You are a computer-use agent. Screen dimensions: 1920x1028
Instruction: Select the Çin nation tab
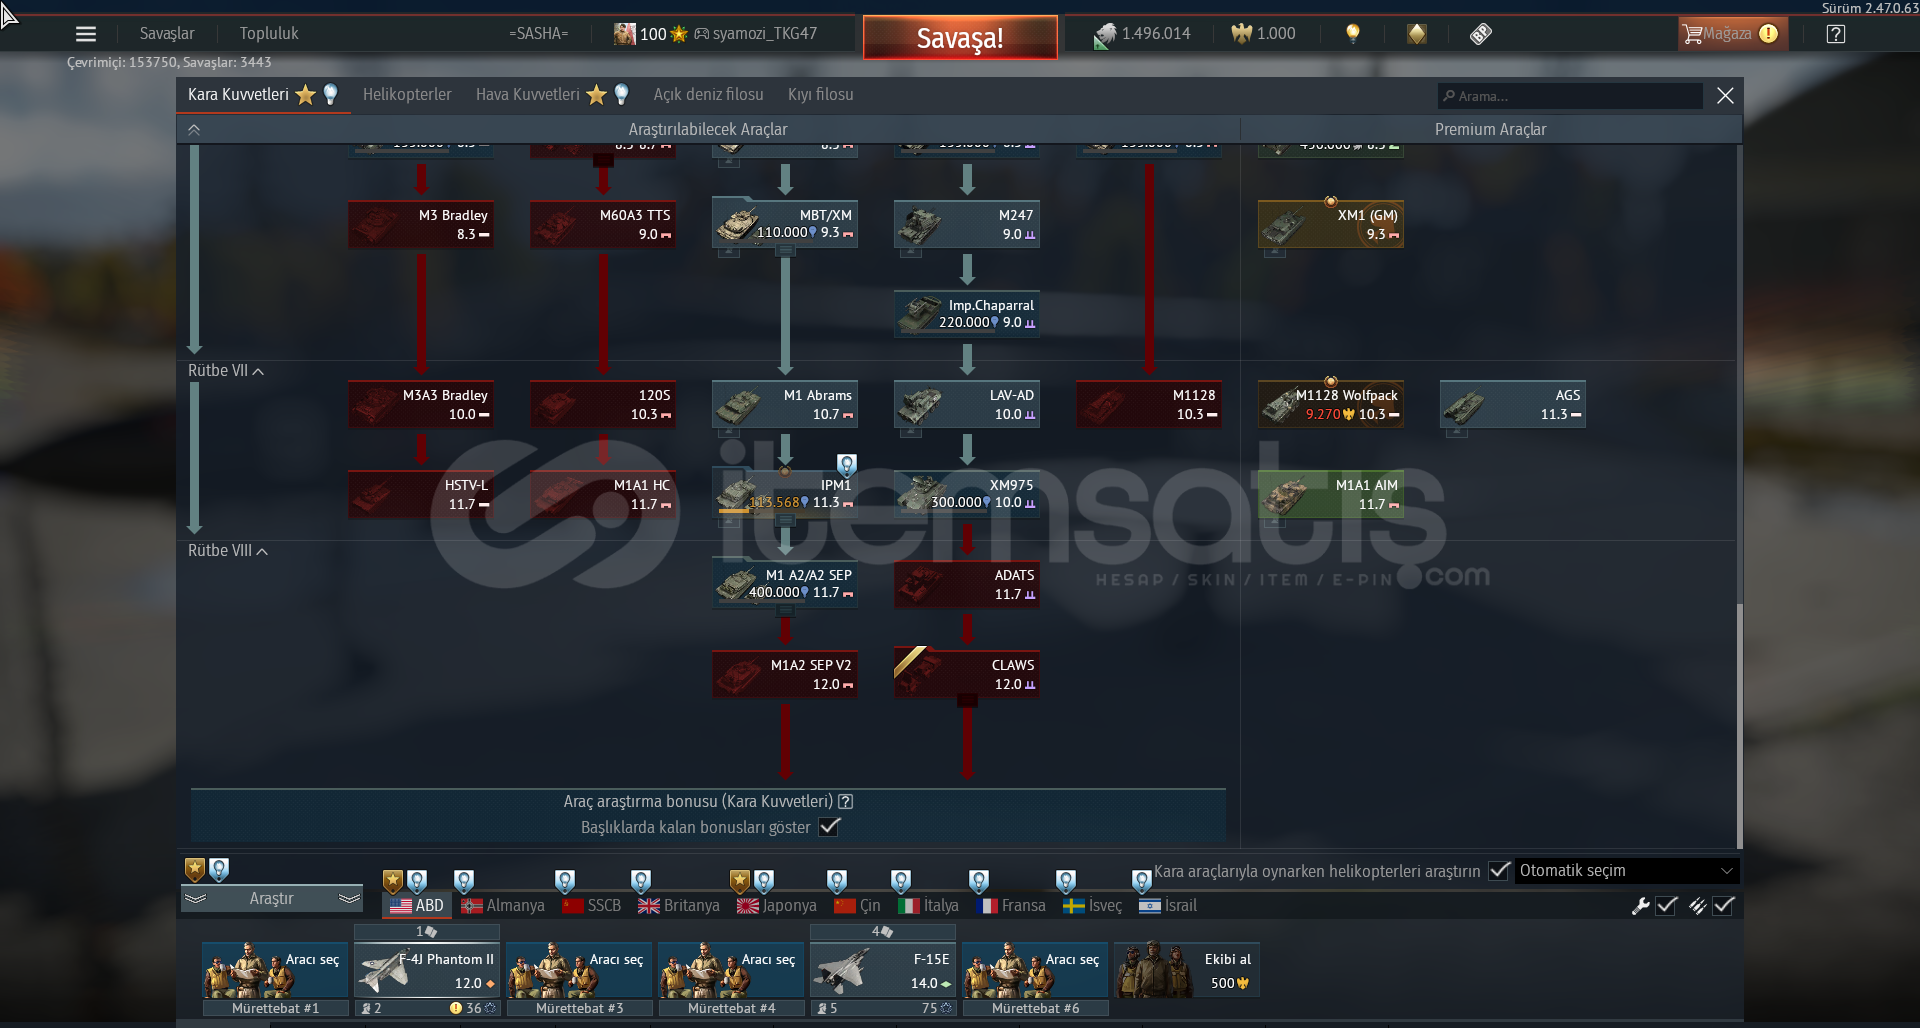(858, 906)
